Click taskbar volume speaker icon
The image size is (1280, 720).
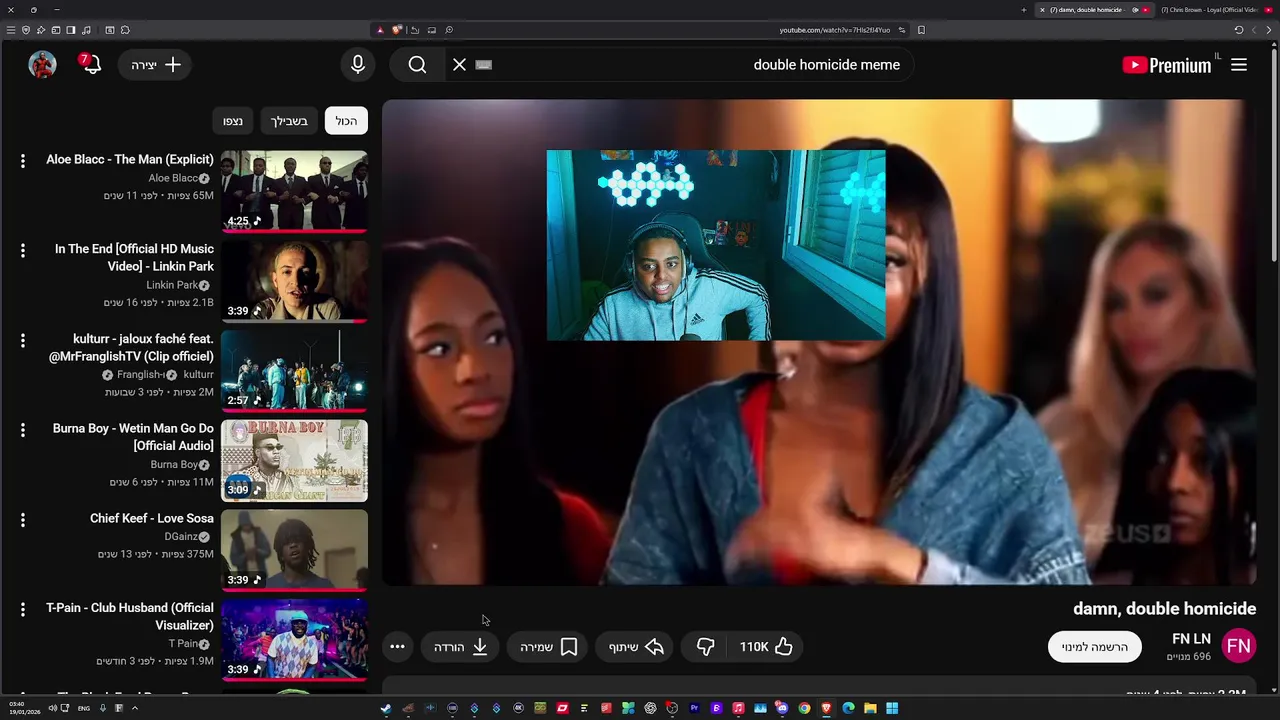pos(52,708)
